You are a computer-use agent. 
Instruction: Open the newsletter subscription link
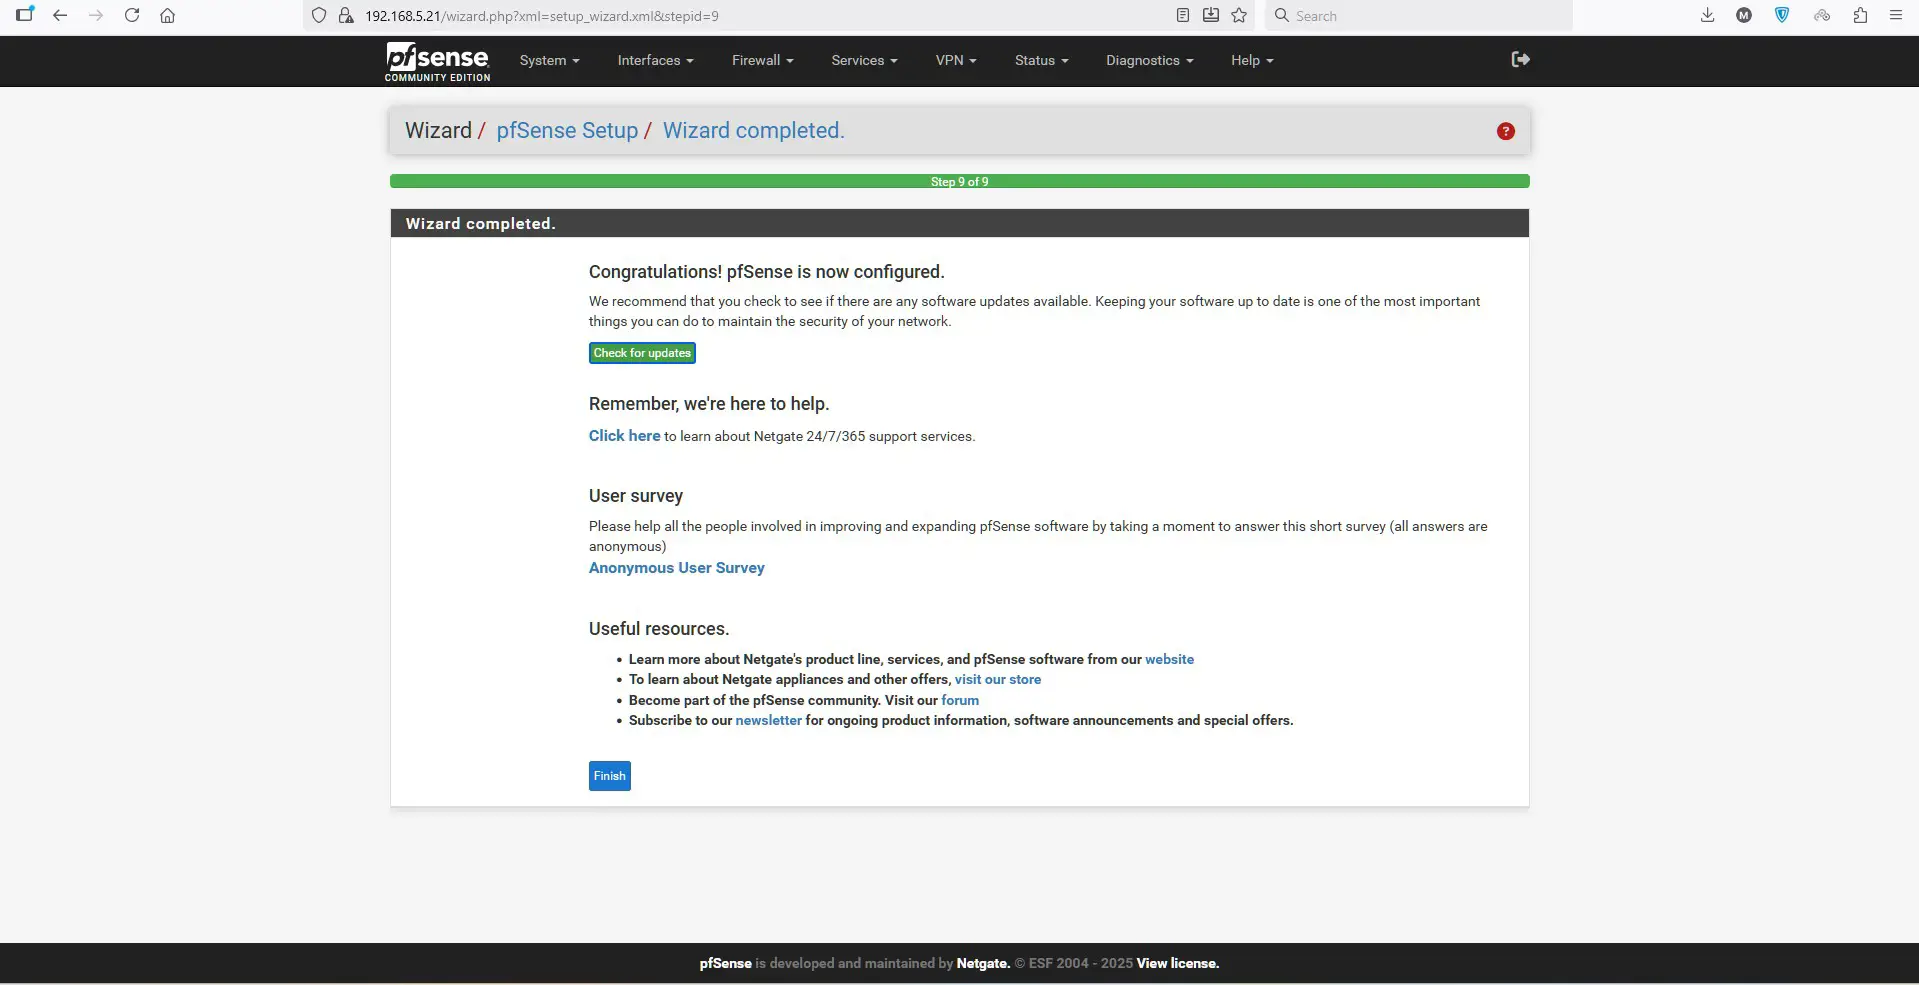tap(768, 721)
